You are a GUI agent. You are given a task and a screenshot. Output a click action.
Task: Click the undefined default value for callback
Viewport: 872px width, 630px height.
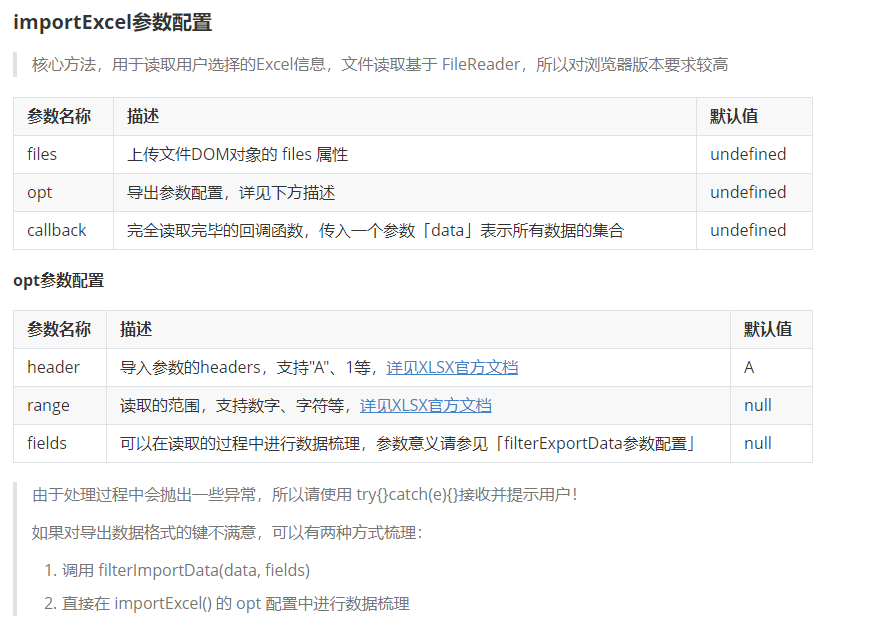point(748,230)
